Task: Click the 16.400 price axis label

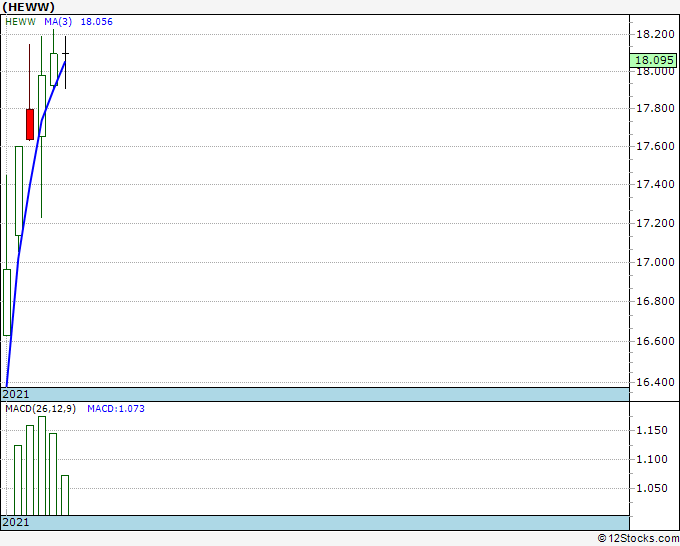Action: tap(655, 382)
